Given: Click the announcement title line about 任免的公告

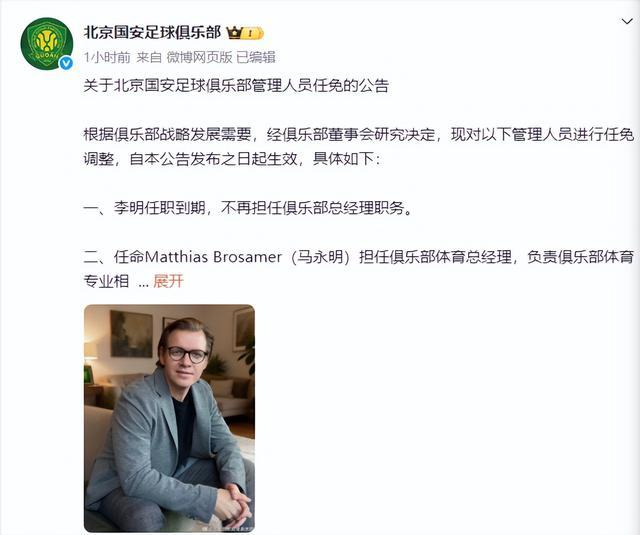Looking at the screenshot, I should (x=236, y=86).
